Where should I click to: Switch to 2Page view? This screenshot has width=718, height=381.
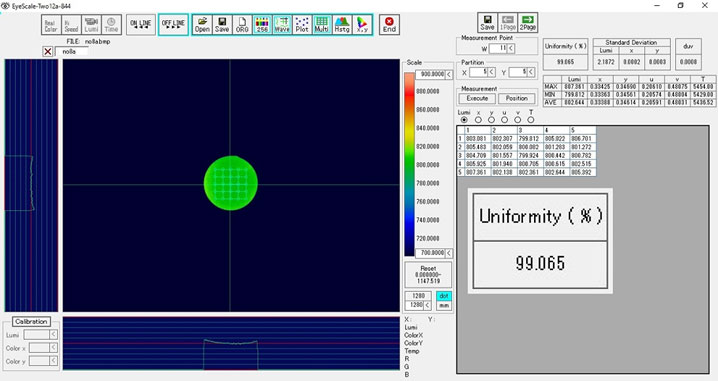point(528,23)
